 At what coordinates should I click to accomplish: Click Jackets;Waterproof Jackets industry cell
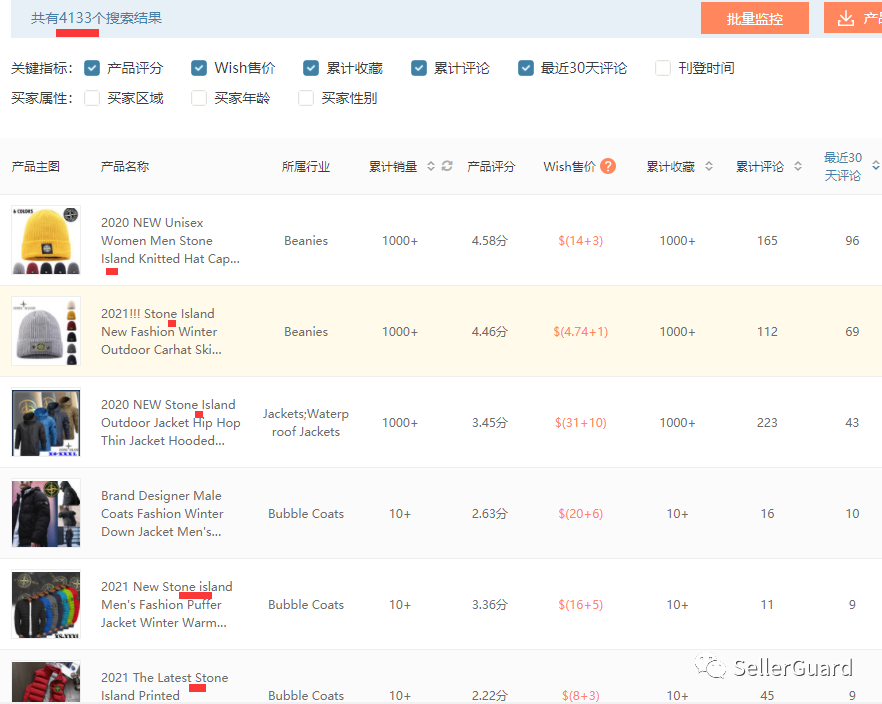[306, 423]
